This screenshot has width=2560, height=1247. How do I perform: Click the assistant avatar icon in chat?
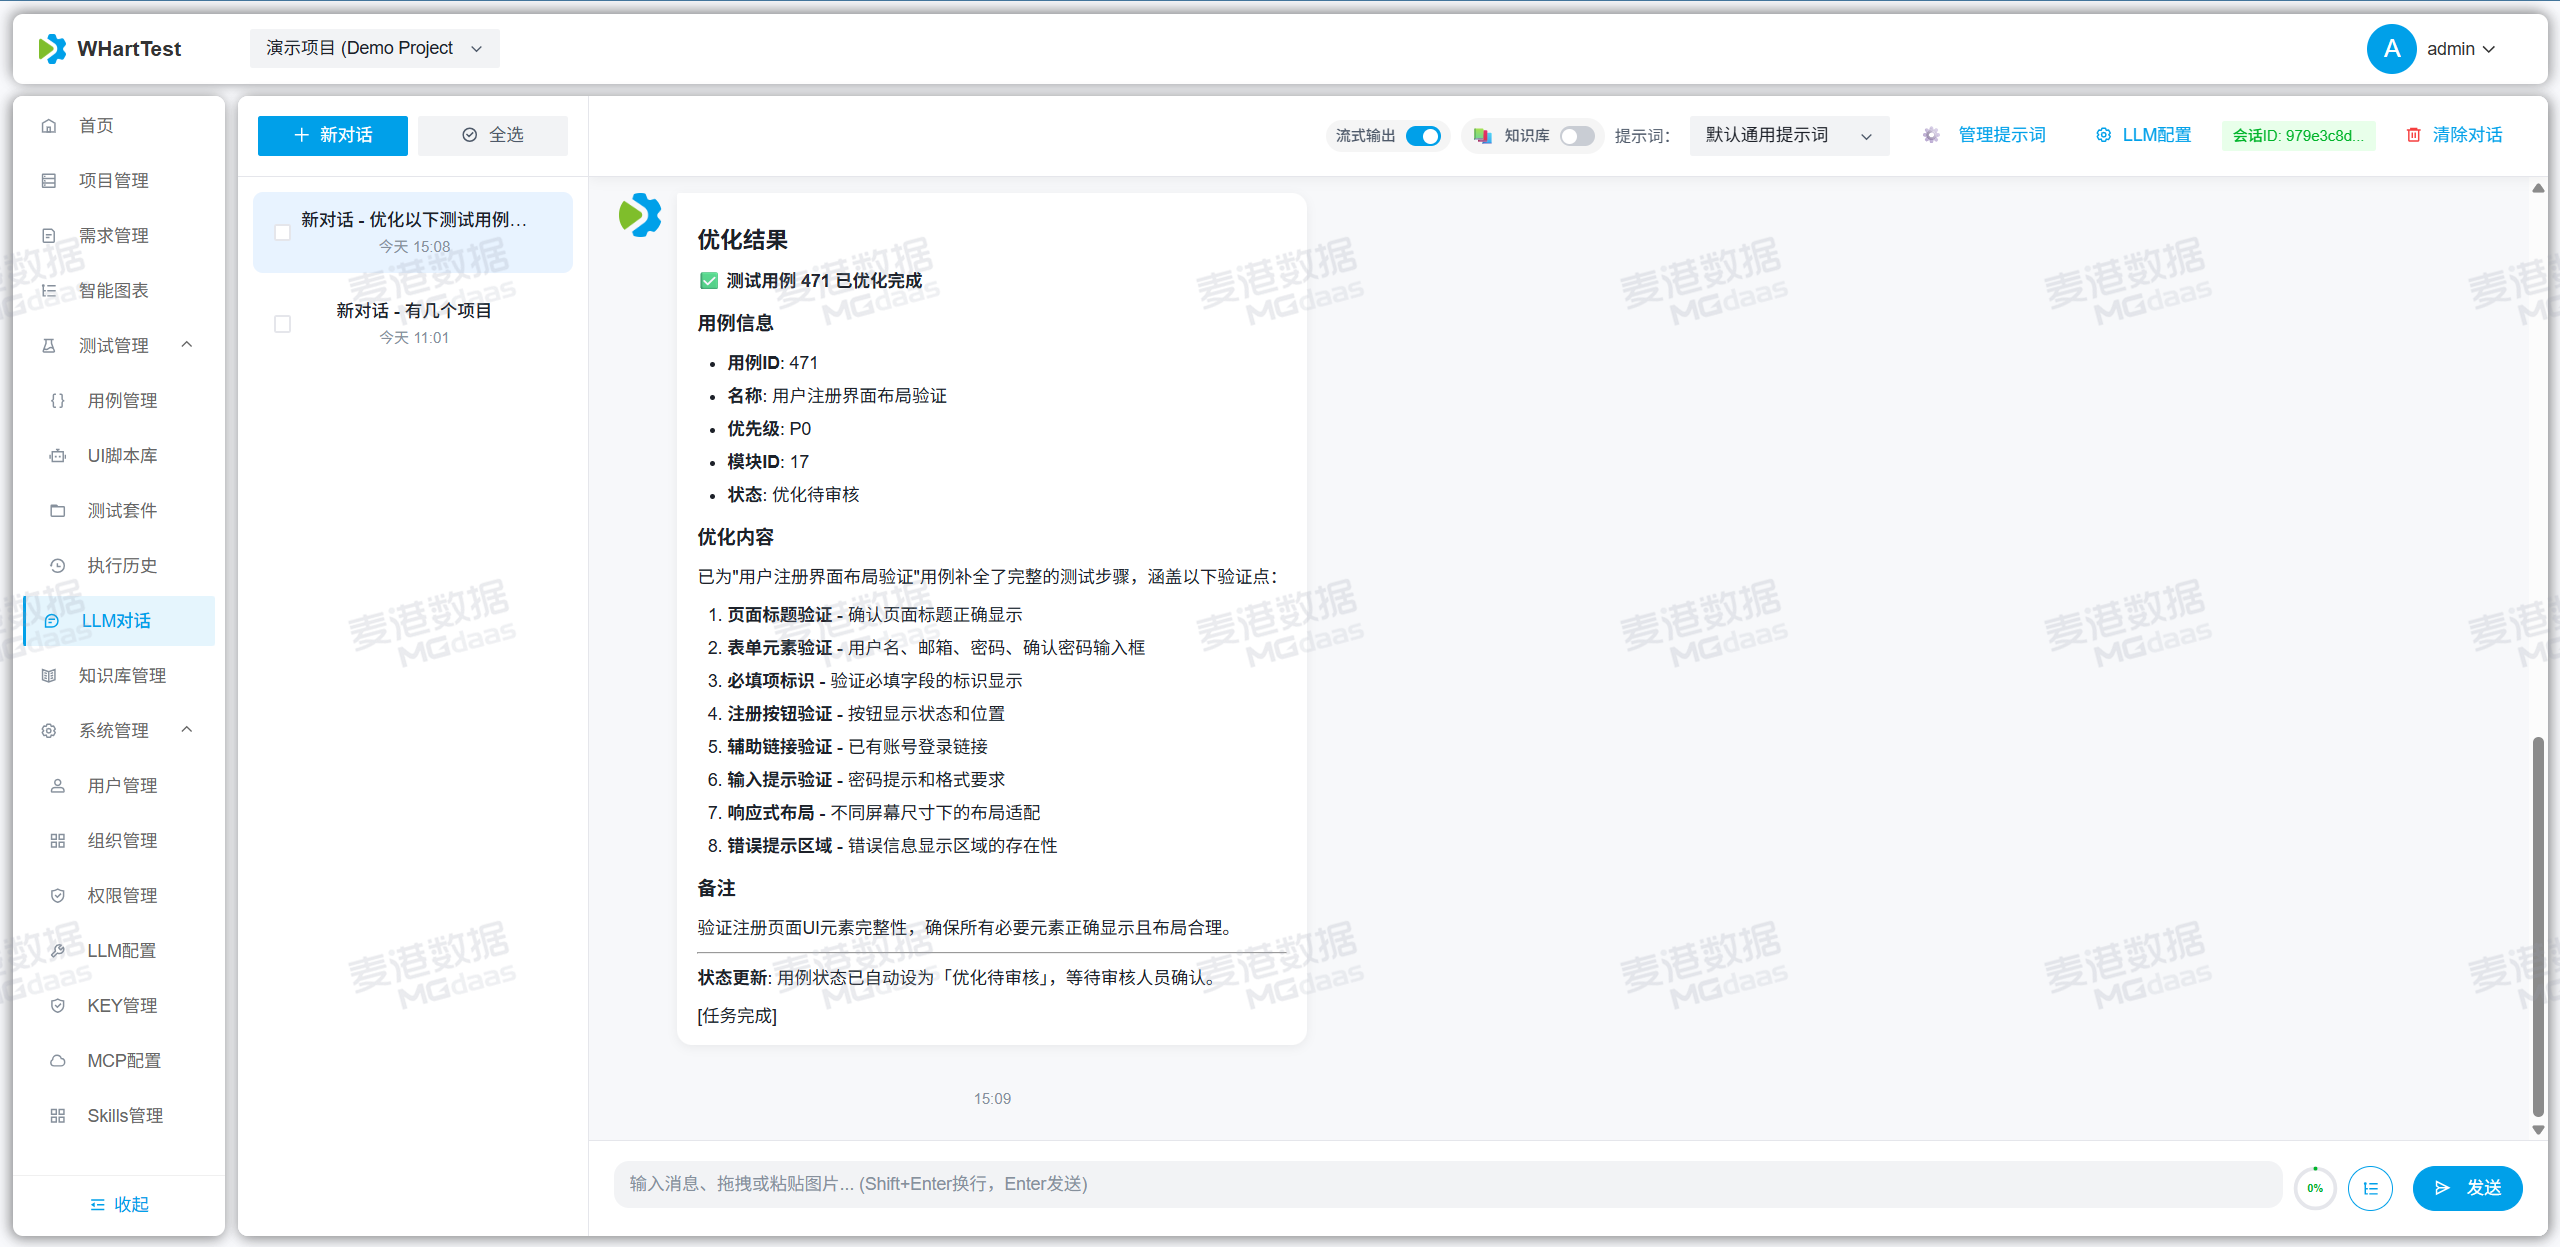pyautogui.click(x=640, y=215)
